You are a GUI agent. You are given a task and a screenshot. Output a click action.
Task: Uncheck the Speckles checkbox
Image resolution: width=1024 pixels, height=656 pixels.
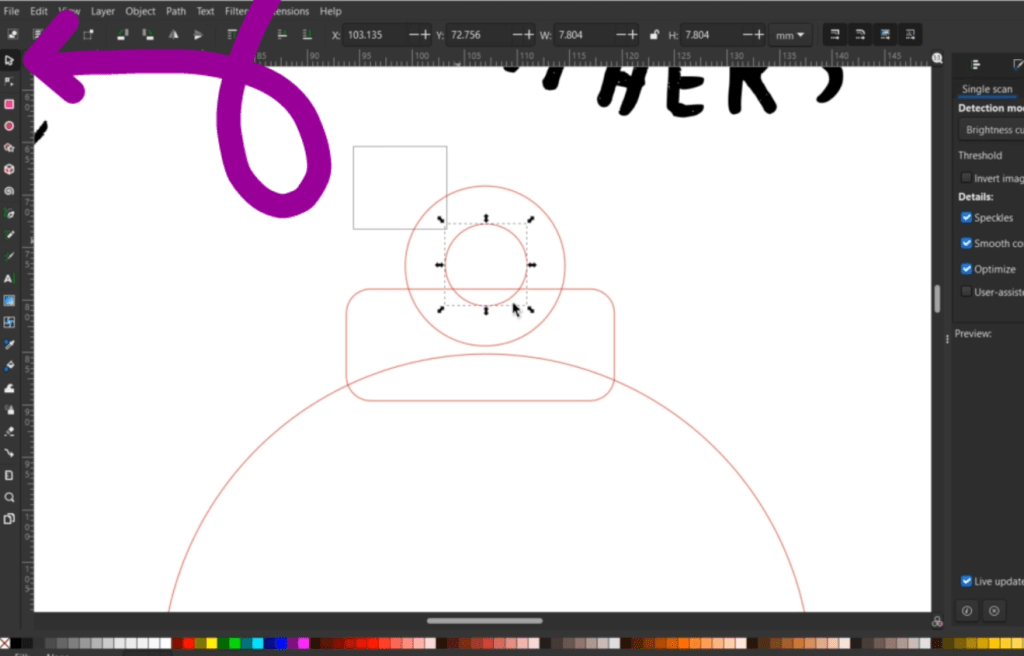click(966, 218)
